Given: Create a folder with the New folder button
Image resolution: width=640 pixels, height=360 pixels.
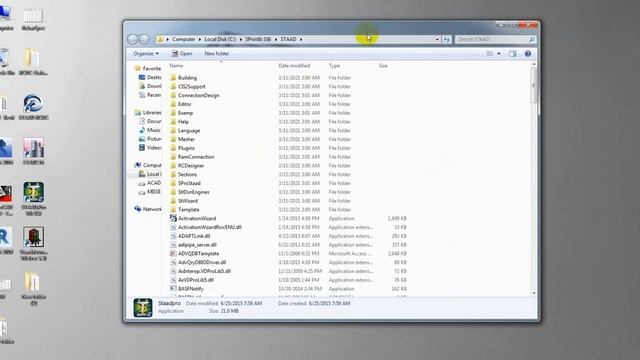Looking at the screenshot, I should (x=217, y=53).
